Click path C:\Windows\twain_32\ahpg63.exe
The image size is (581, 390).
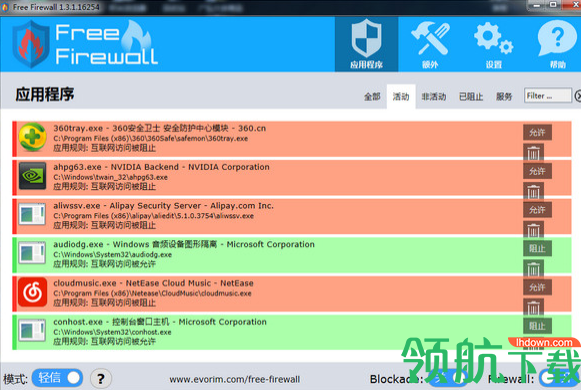pyautogui.click(x=110, y=177)
